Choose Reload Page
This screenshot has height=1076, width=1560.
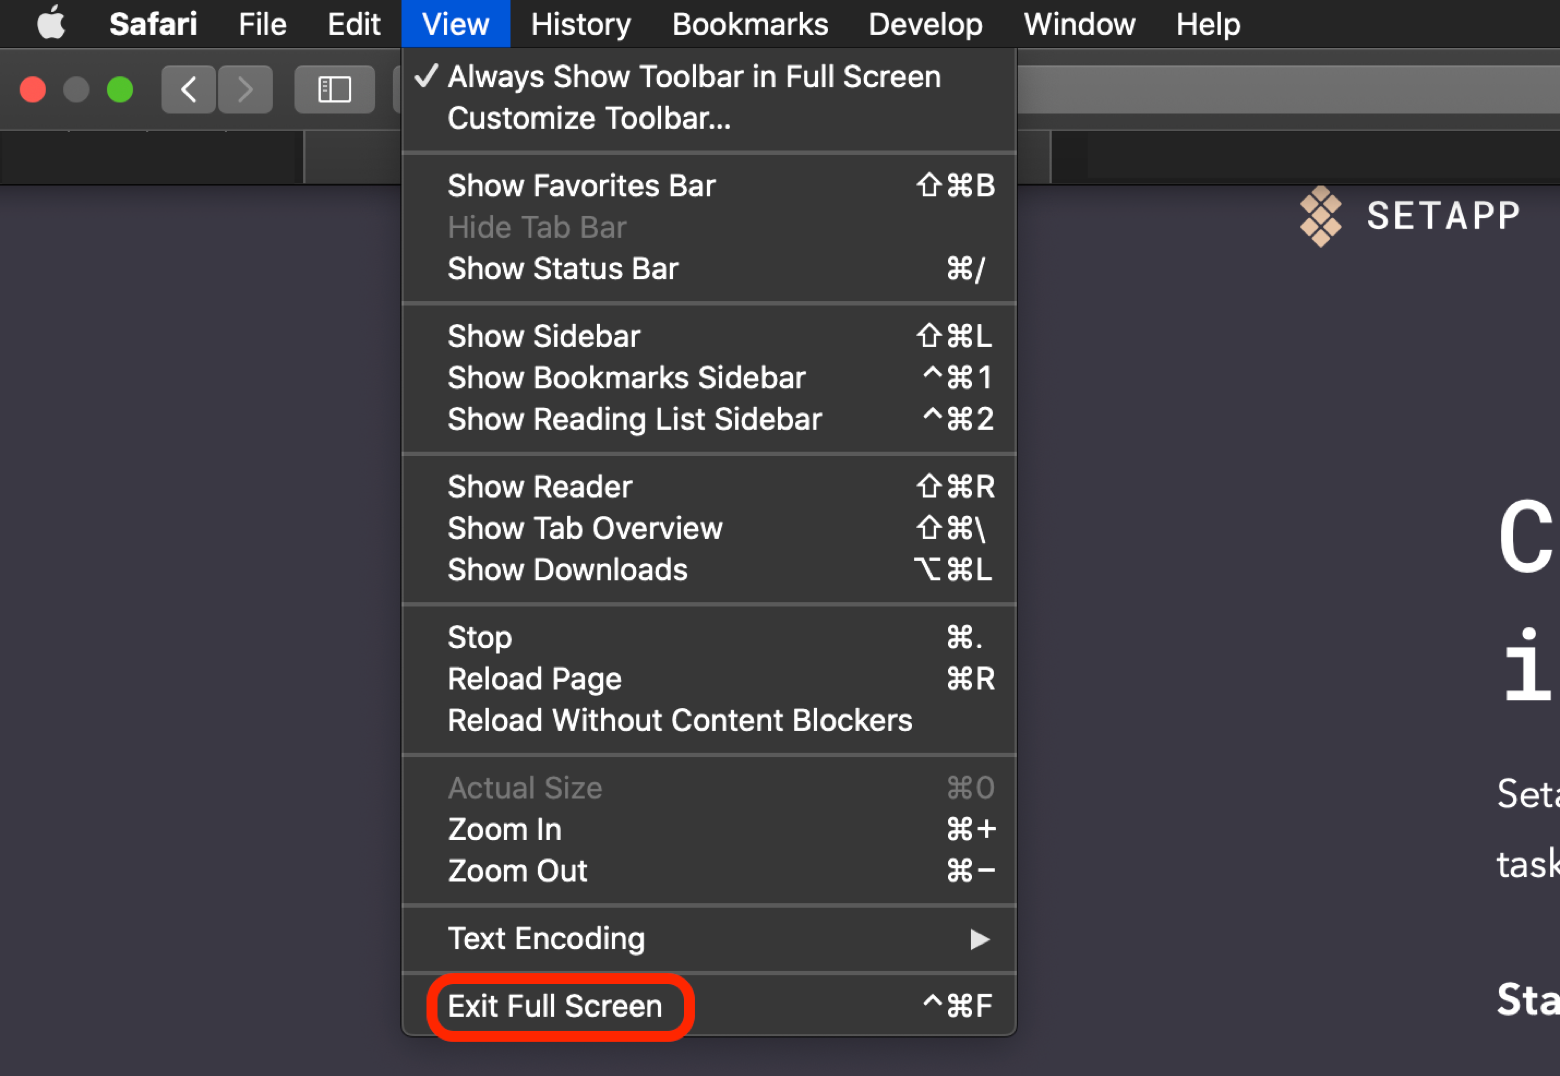click(535, 678)
